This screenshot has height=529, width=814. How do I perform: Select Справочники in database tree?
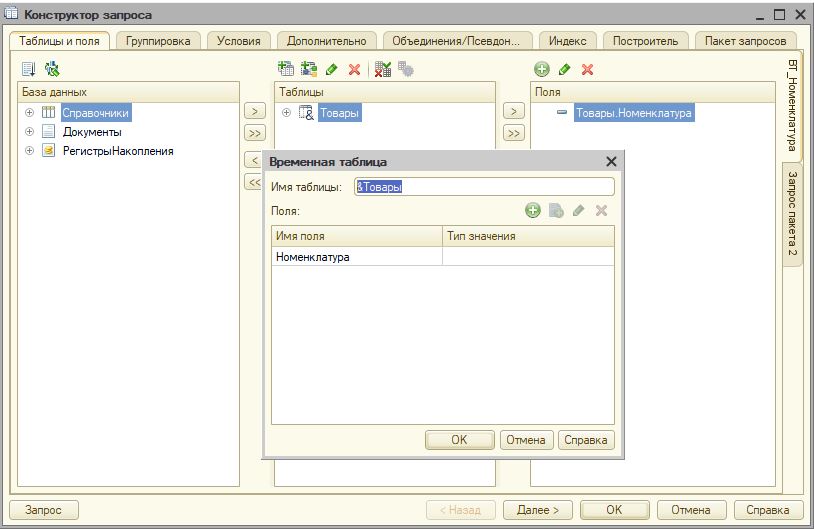coord(96,113)
